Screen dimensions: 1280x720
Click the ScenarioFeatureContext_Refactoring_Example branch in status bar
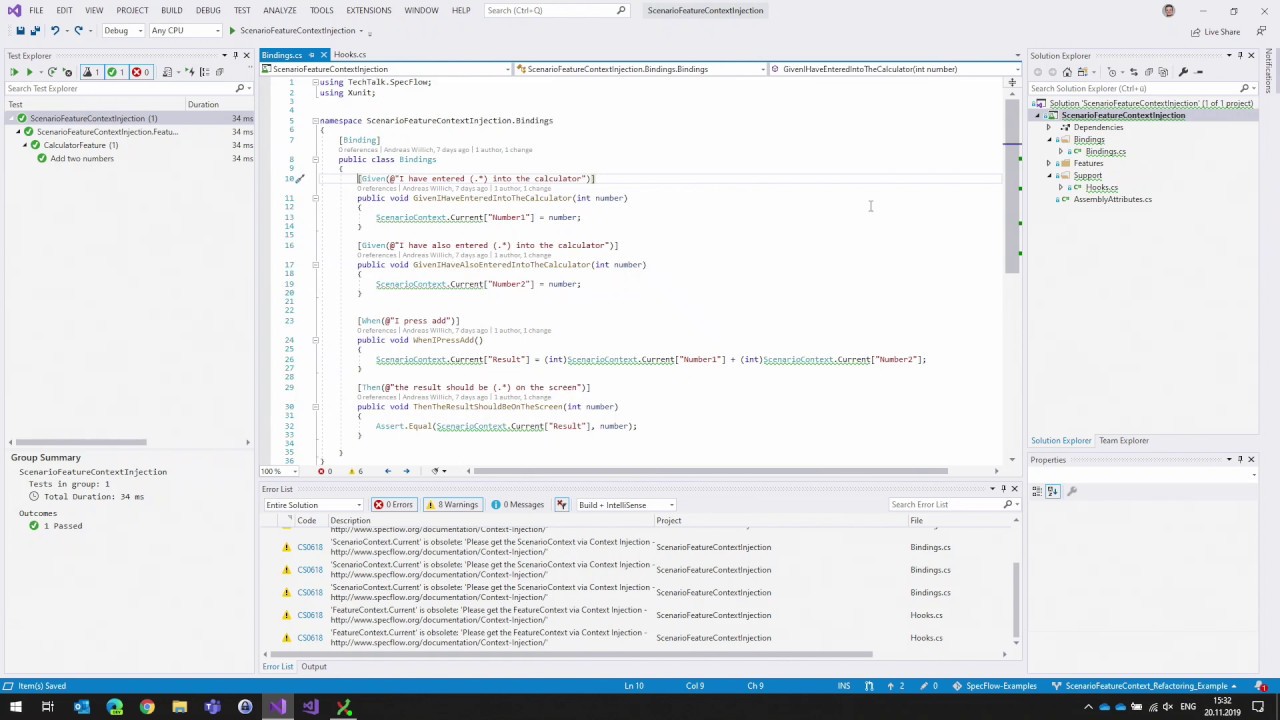[x=1145, y=686]
